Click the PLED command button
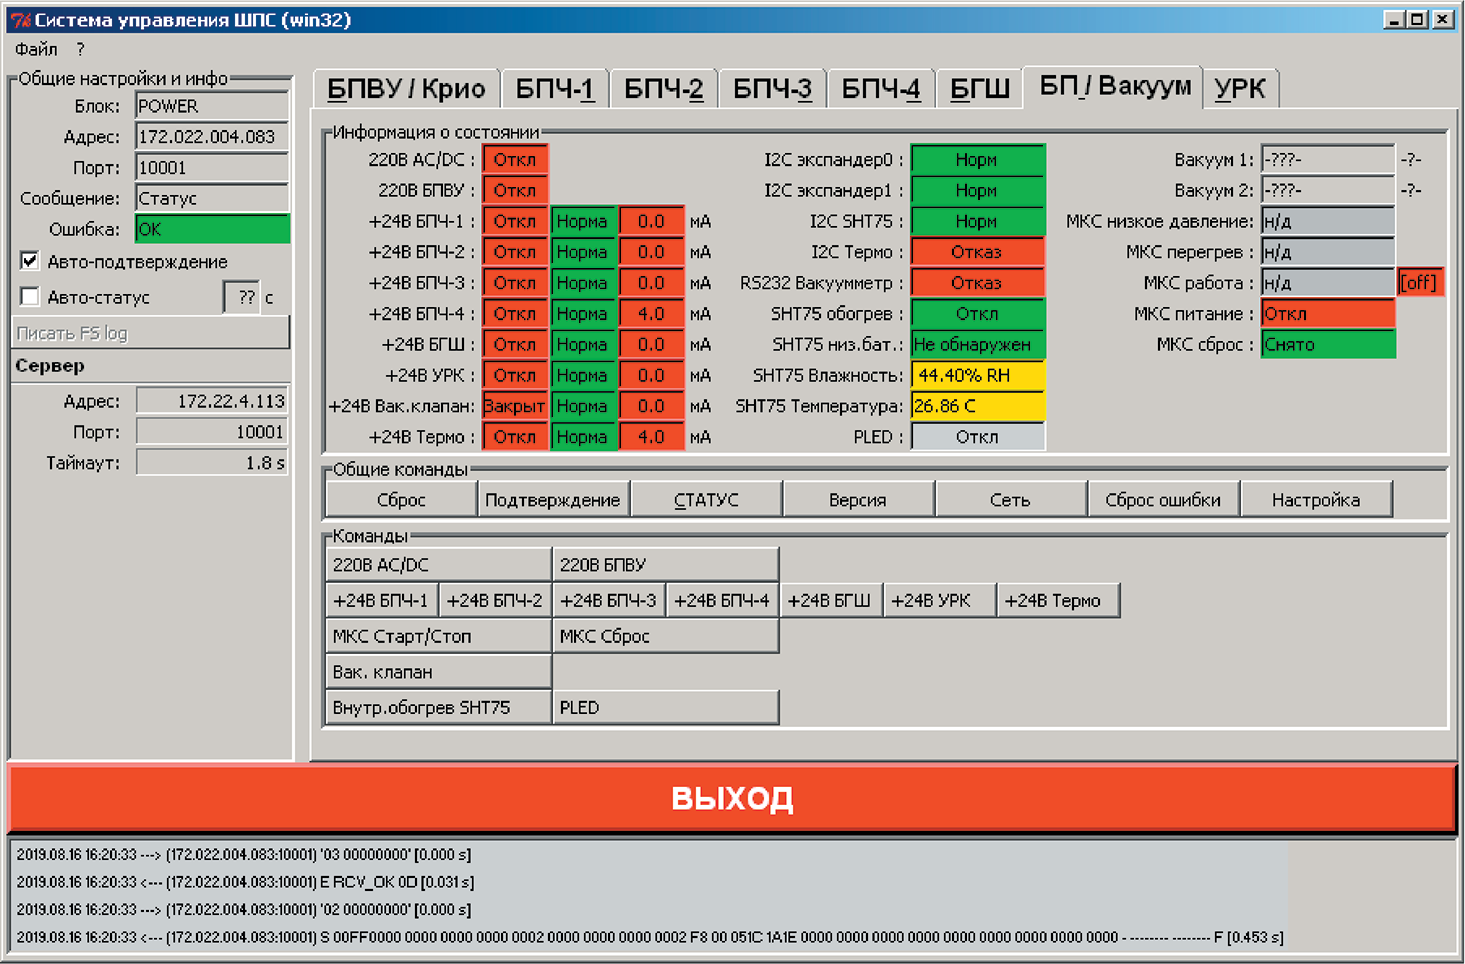 point(665,708)
